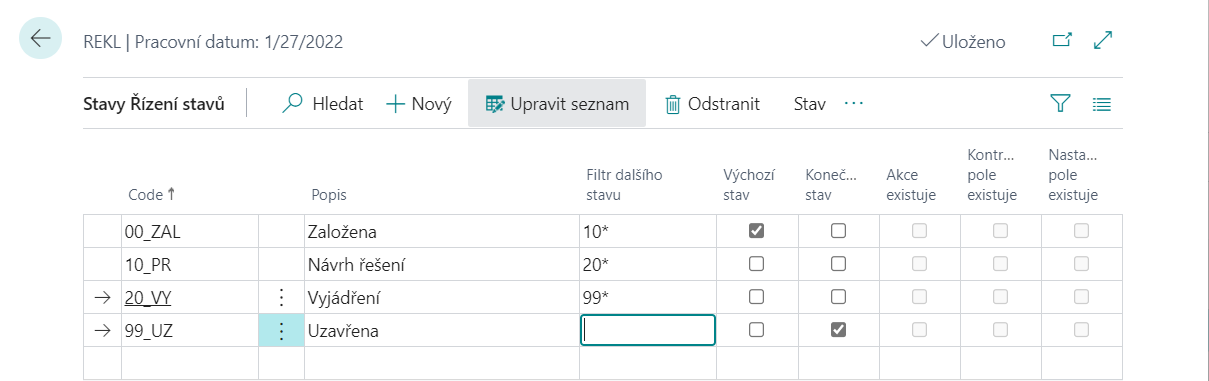Image resolution: width=1209 pixels, height=381 pixels.
Task: Delete row with Odstranit
Action: click(713, 103)
